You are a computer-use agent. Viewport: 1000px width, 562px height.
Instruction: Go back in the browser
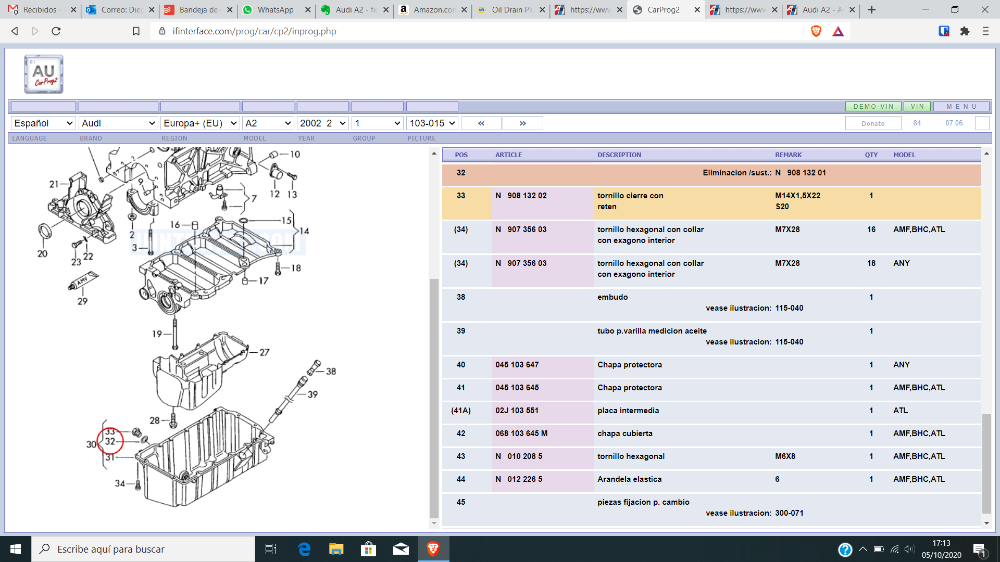tap(14, 31)
